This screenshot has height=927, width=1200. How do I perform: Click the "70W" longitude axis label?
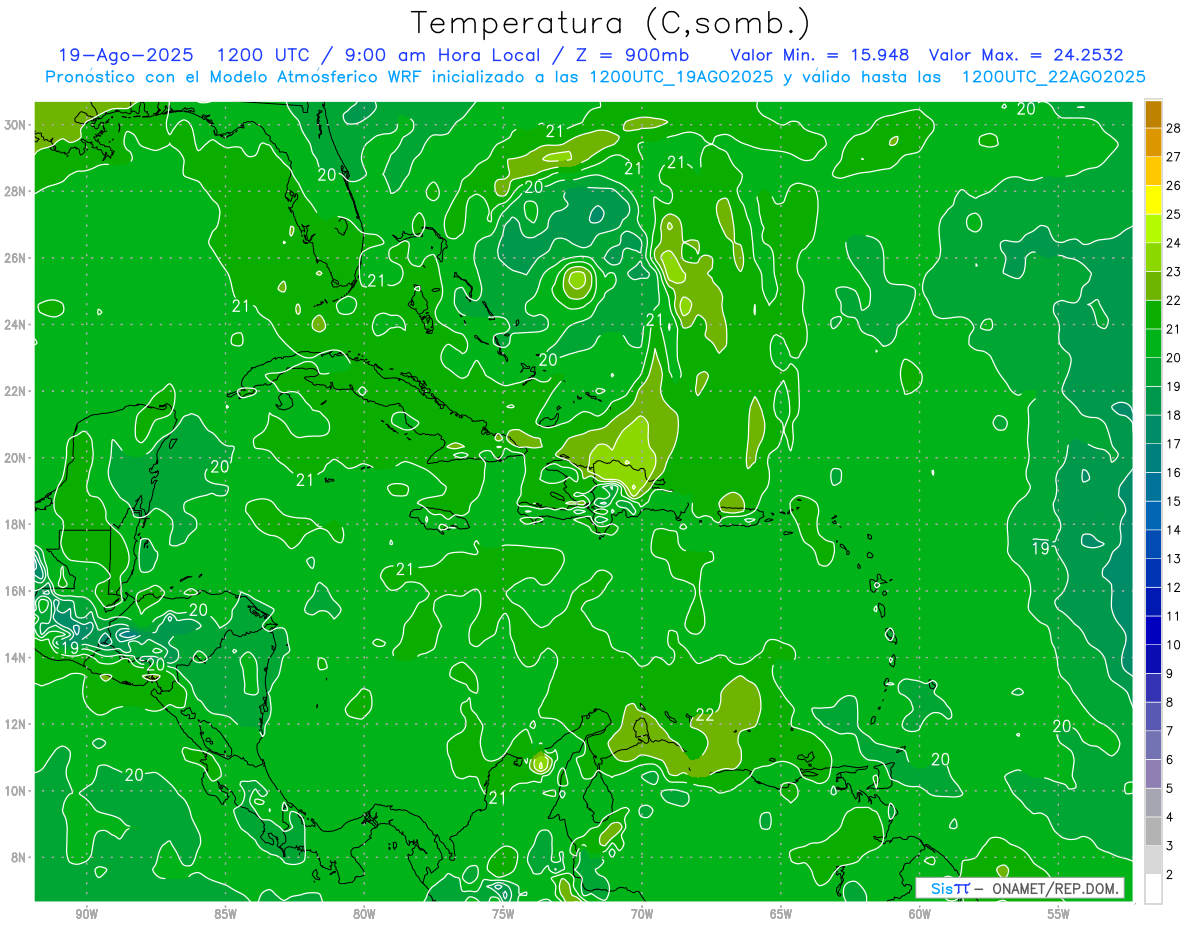pyautogui.click(x=642, y=915)
